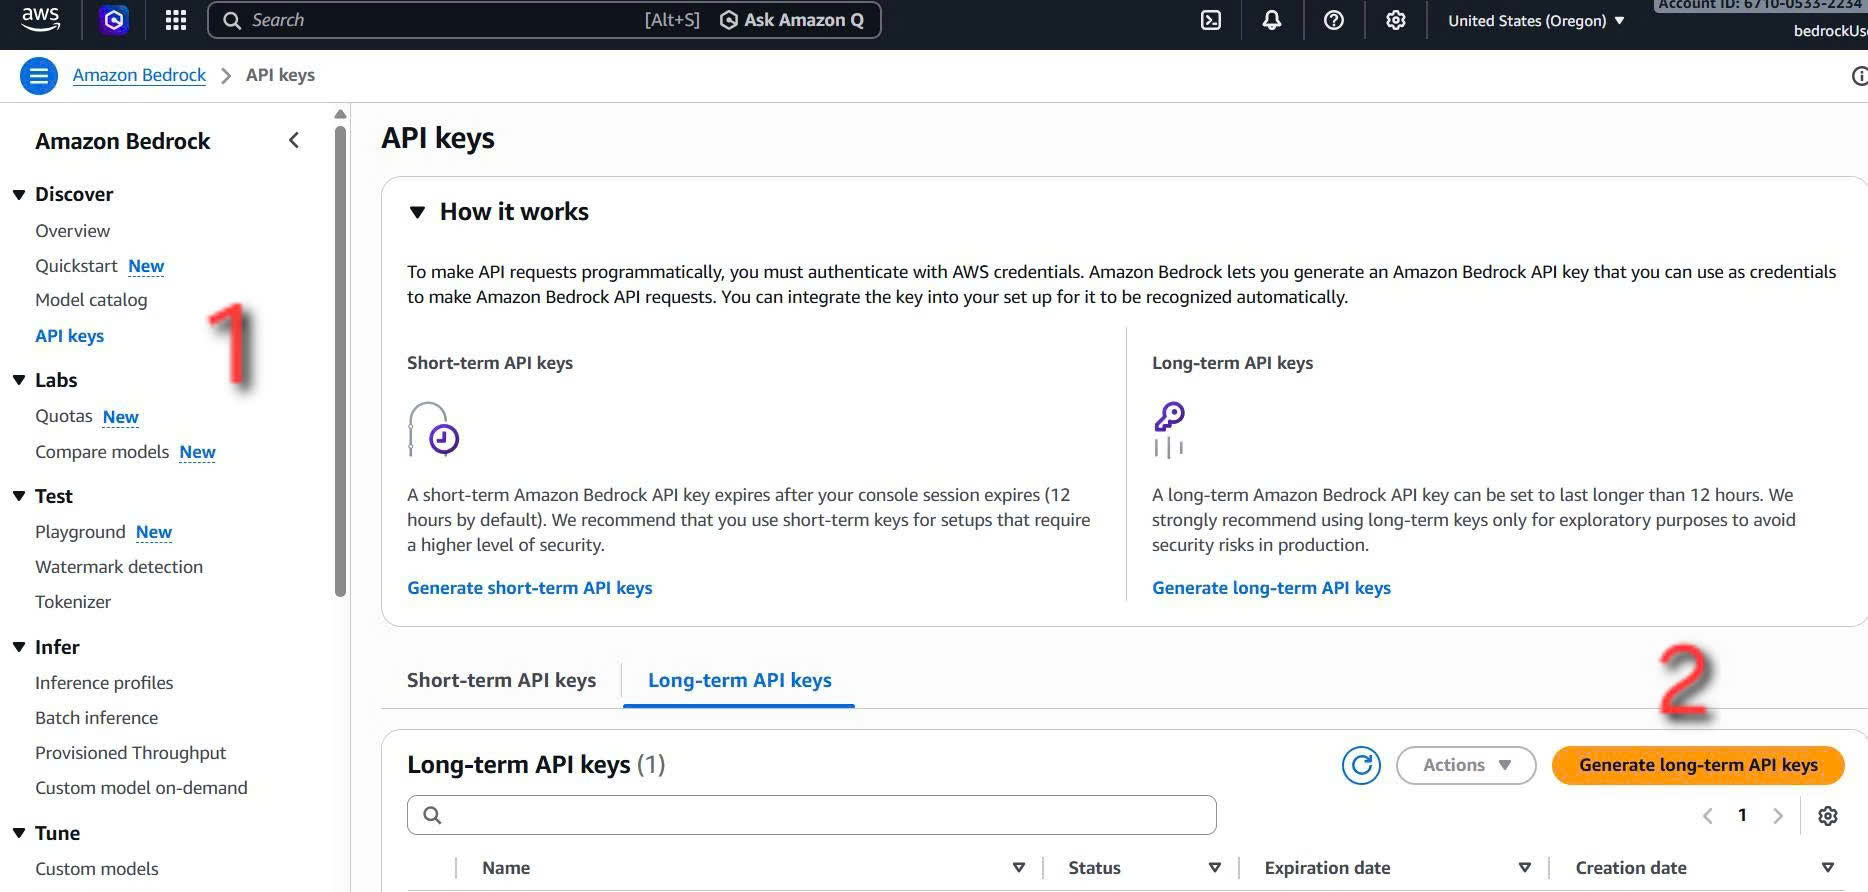
Task: Open the United States (Oregon) region selector
Action: point(1535,21)
